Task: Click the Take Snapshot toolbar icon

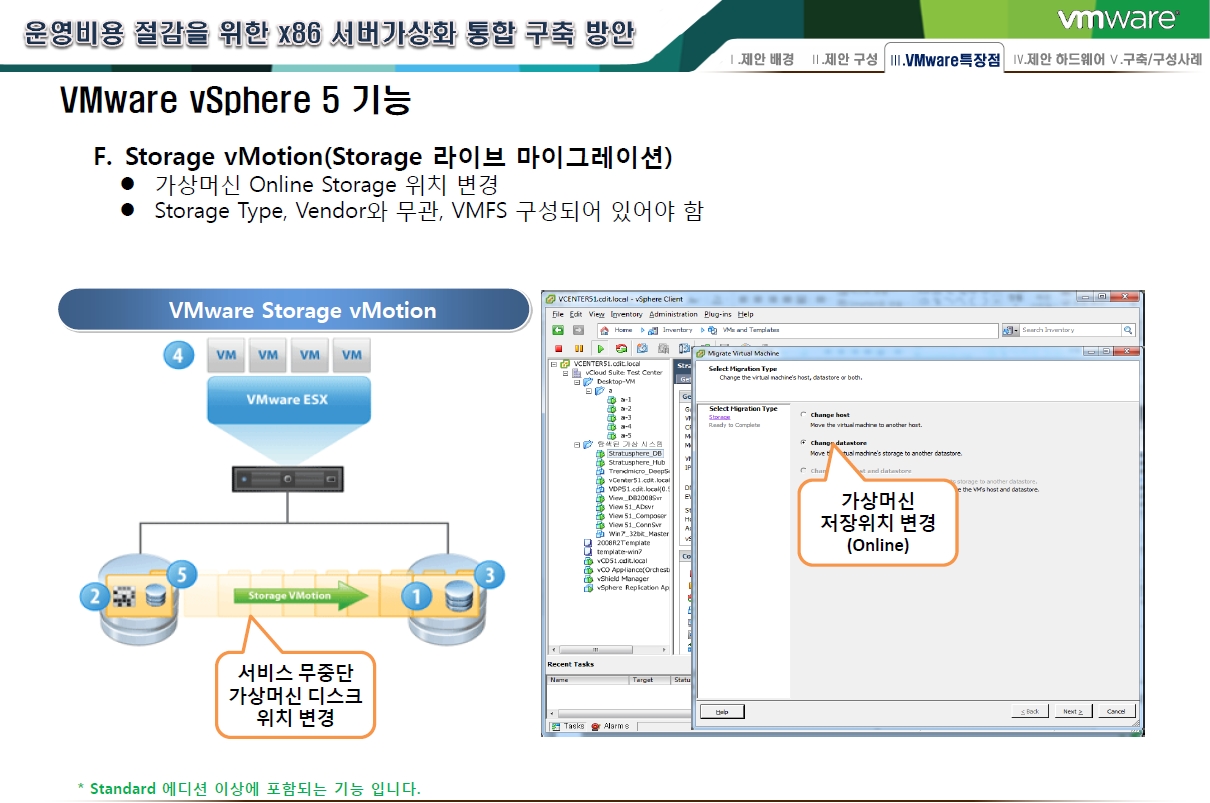Action: pyautogui.click(x=641, y=348)
